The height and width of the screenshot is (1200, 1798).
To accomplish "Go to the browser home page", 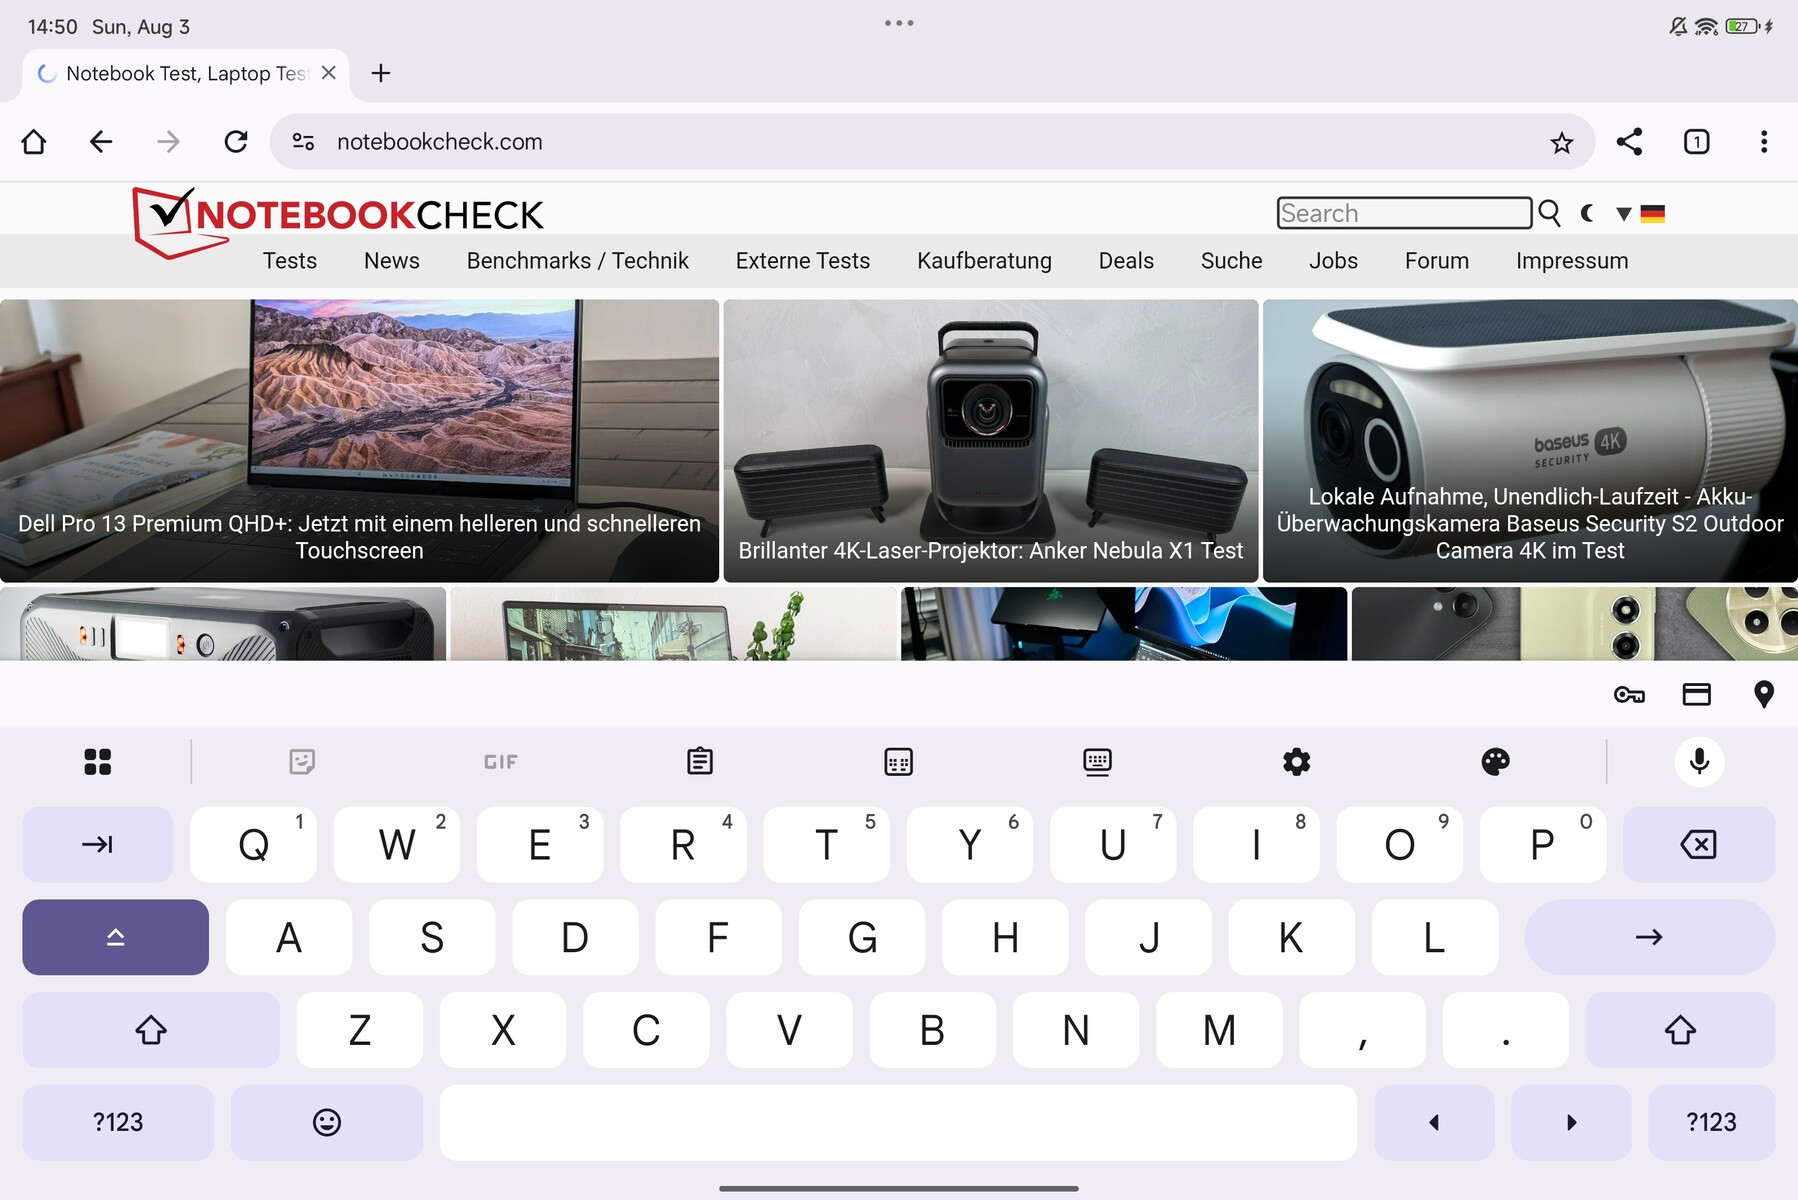I will pos(34,142).
